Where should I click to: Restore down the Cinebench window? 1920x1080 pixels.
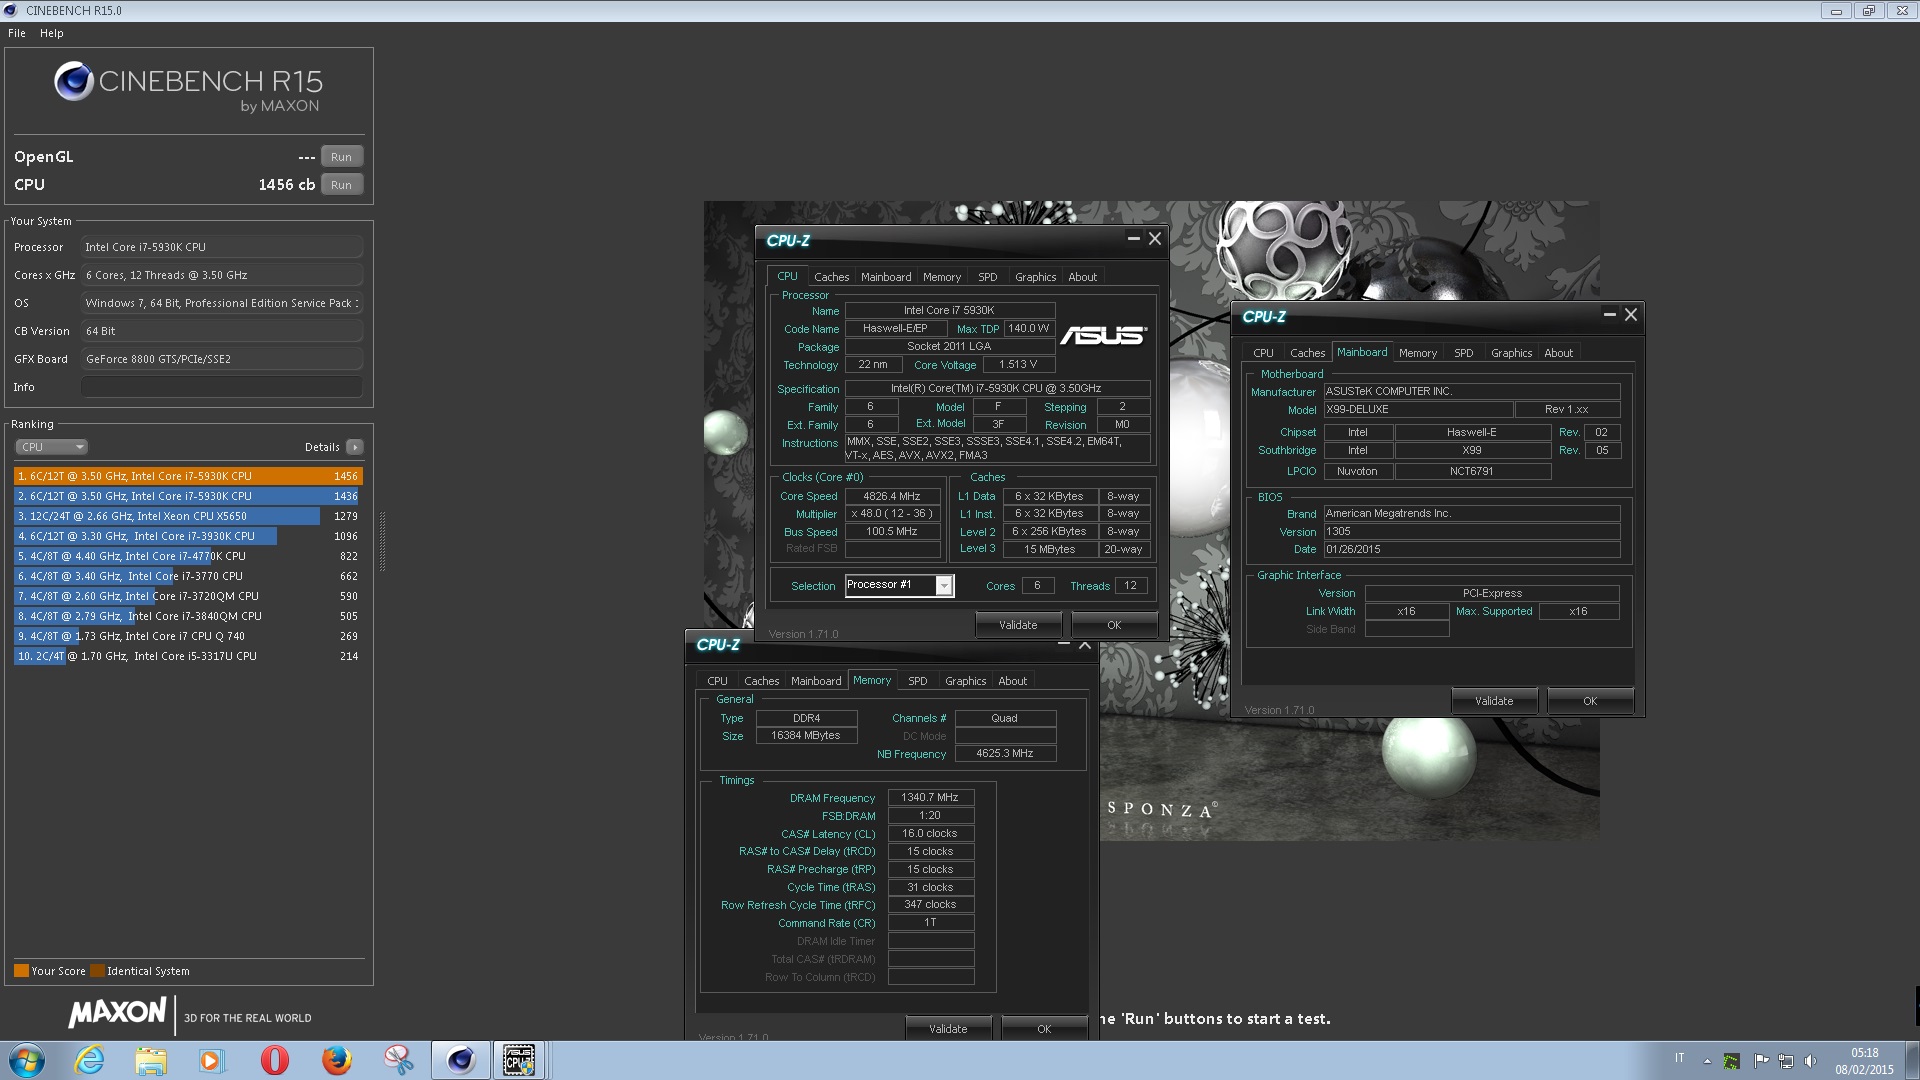[1868, 11]
